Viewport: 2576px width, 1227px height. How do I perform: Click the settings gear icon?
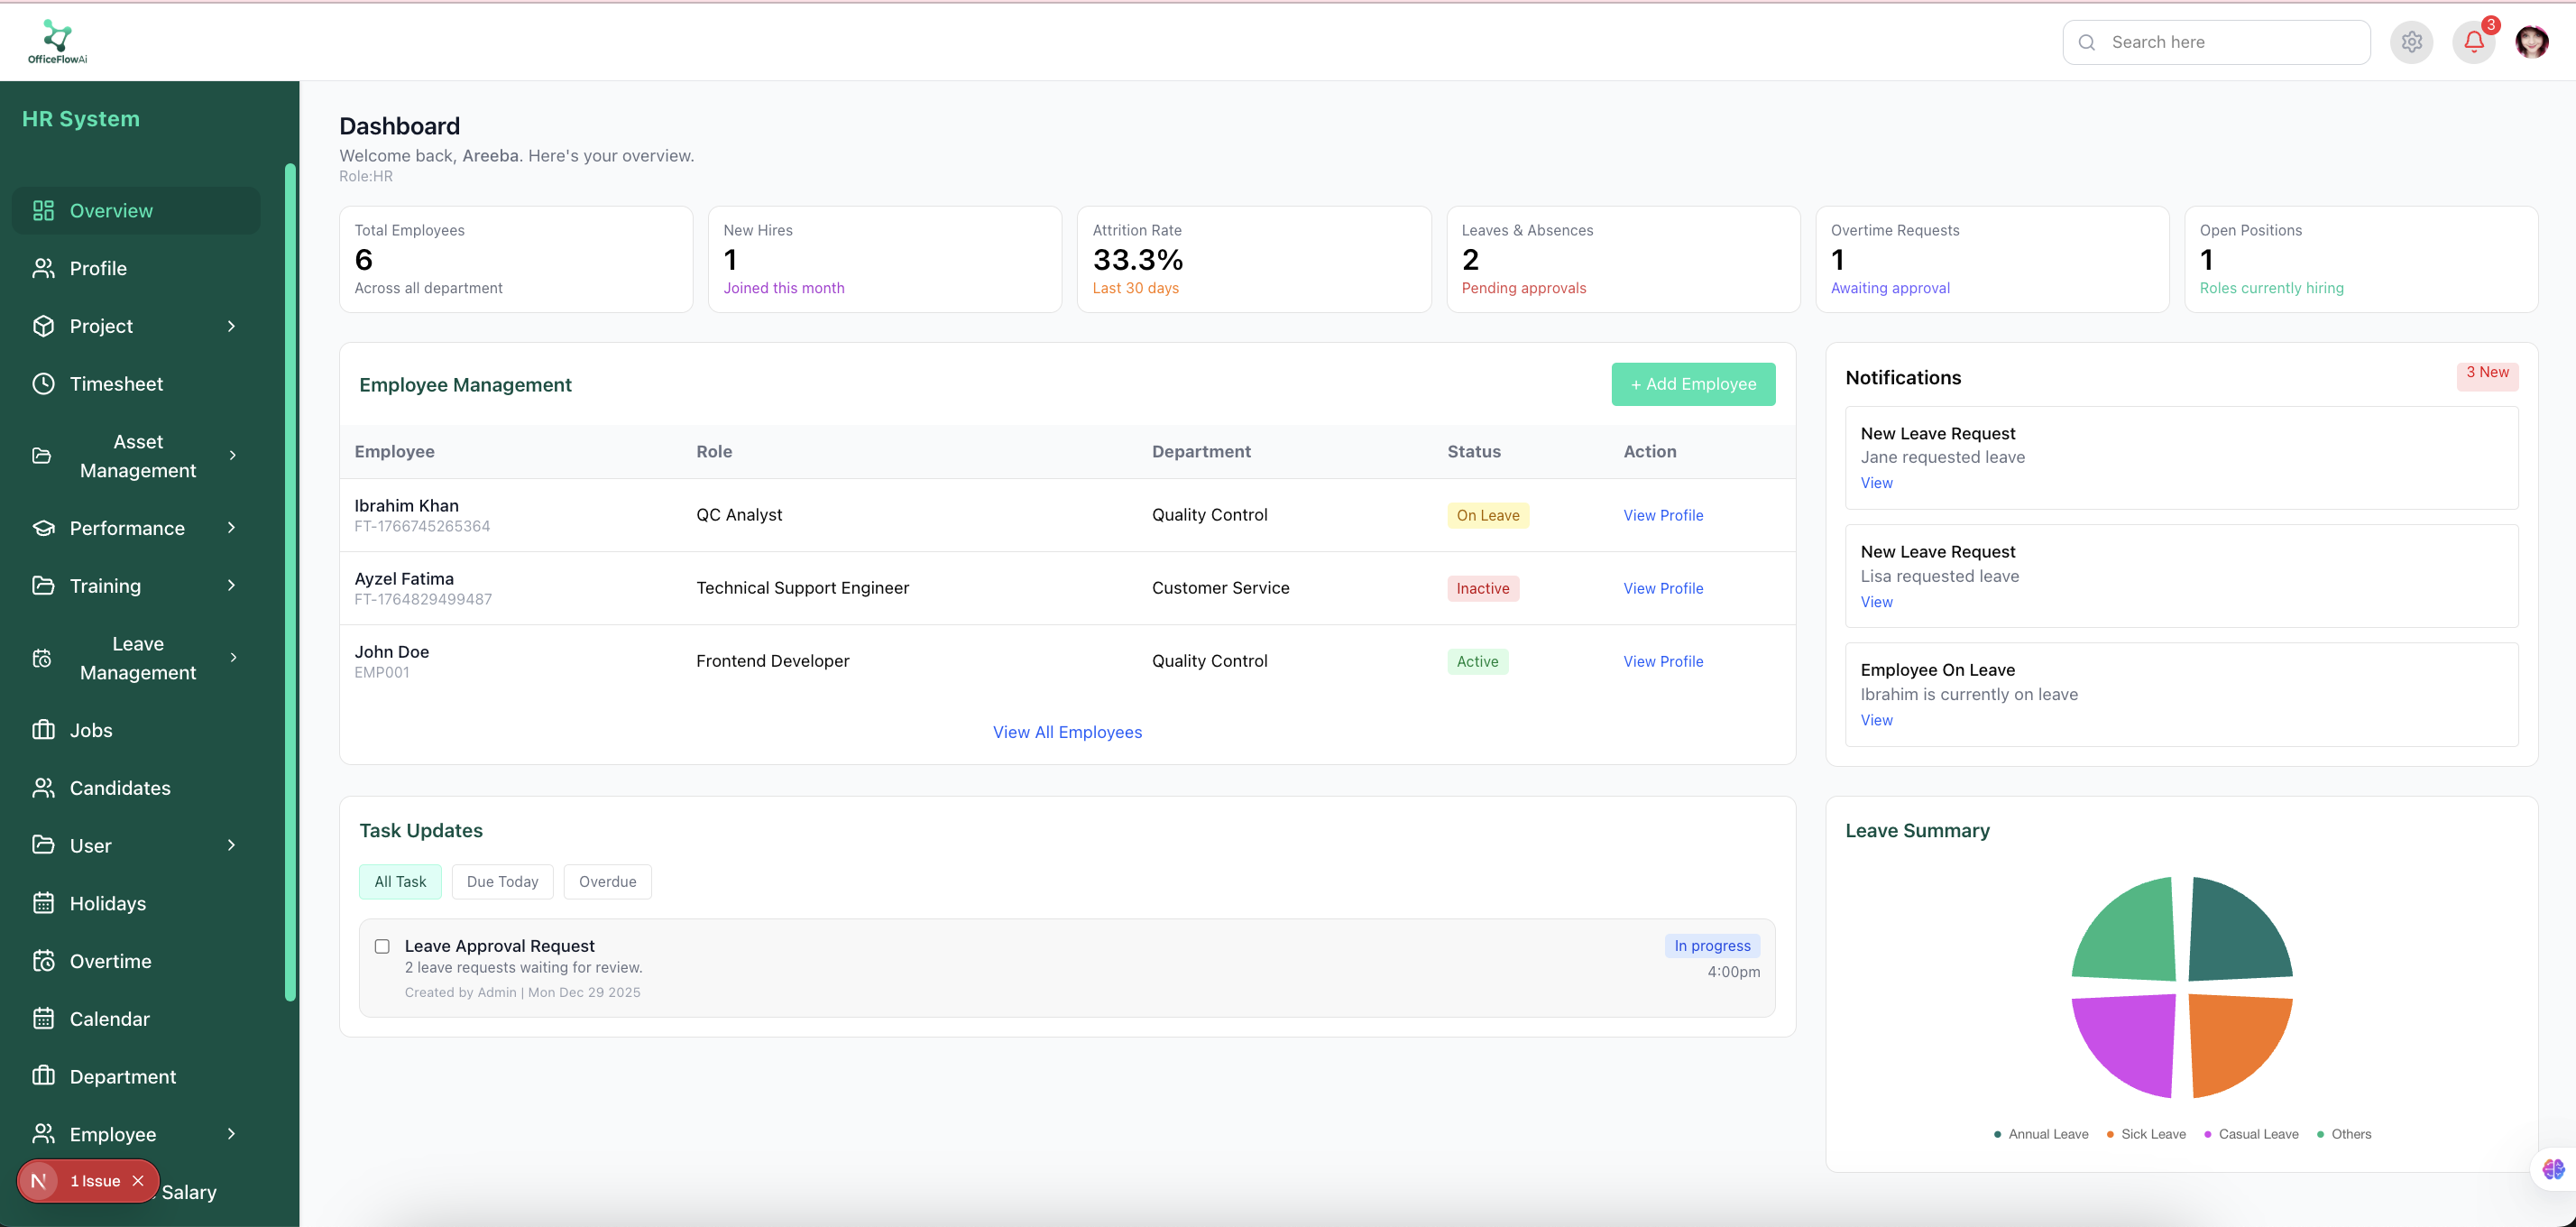[x=2411, y=42]
